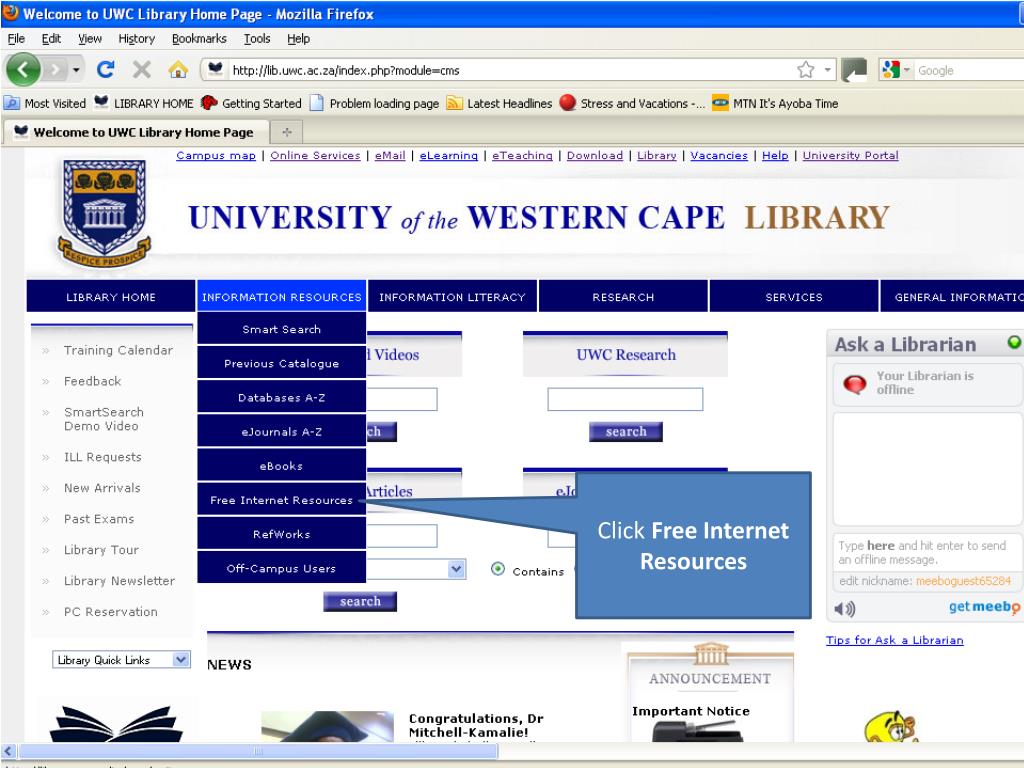
Task: Follow the Online Services link
Action: (315, 155)
